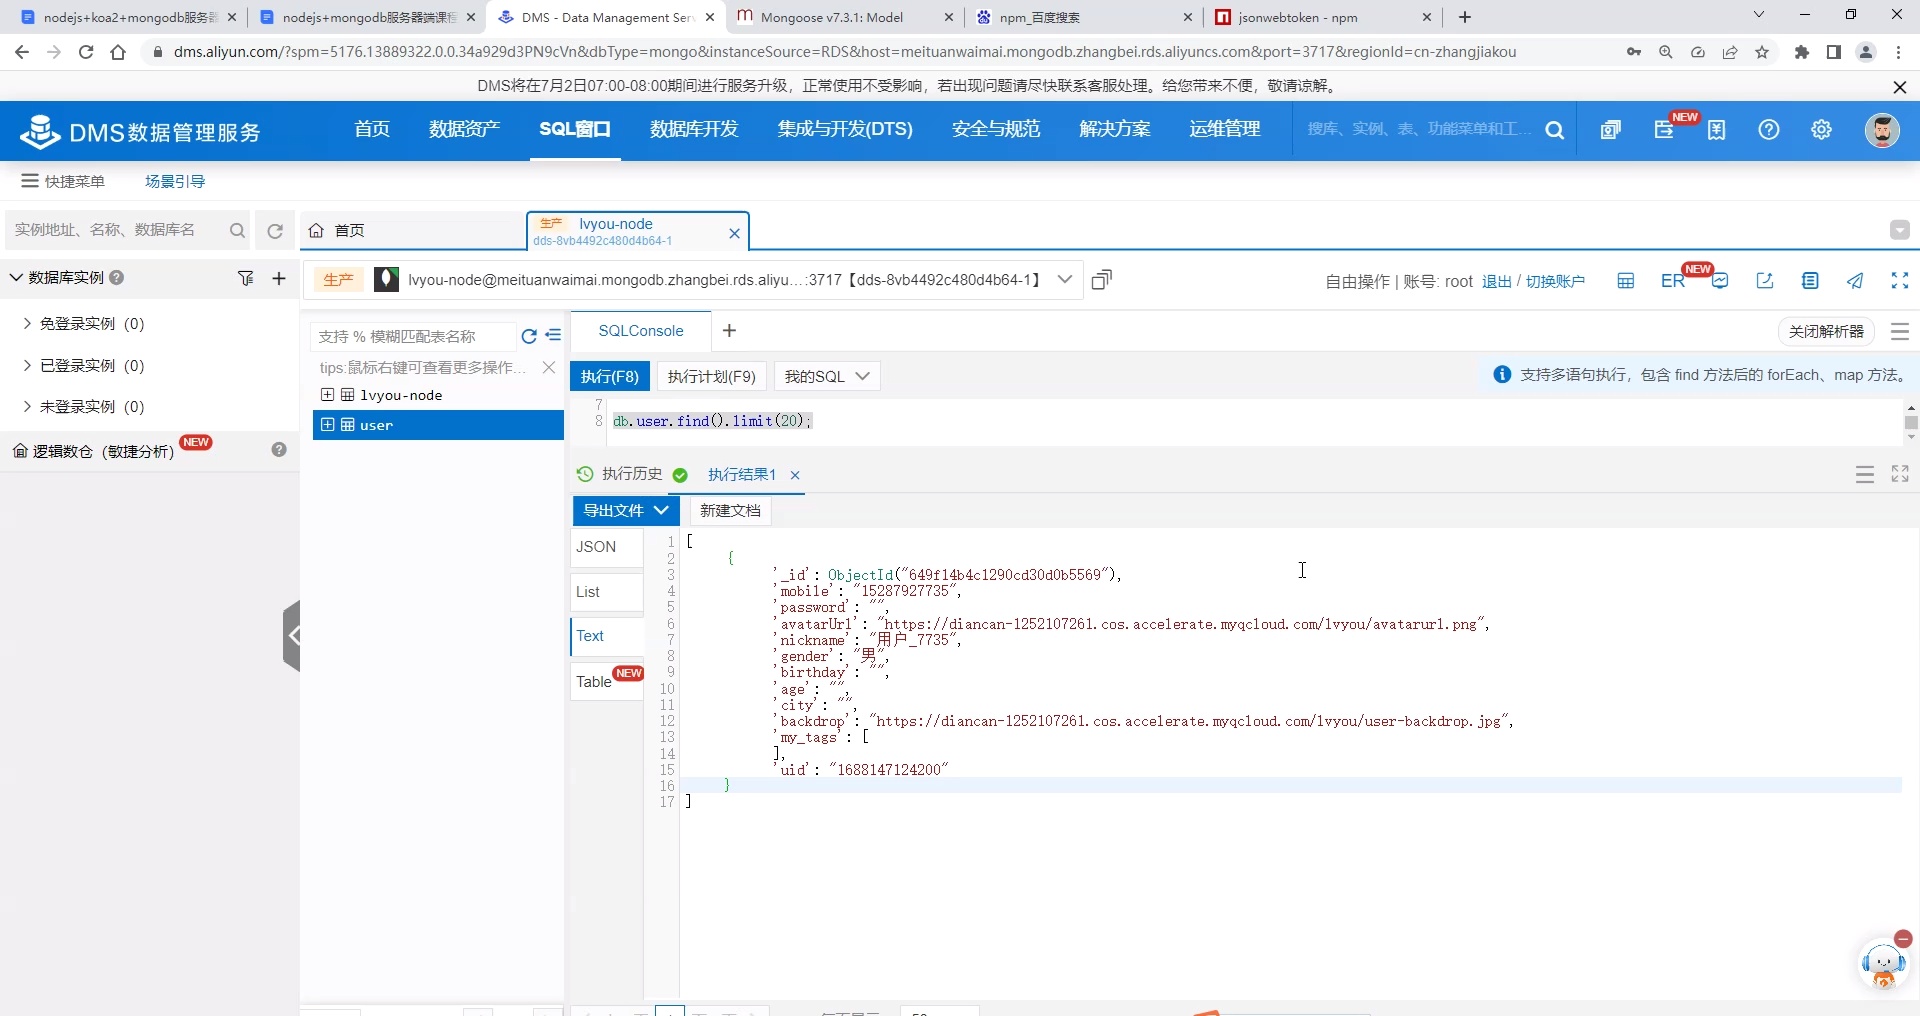Click the table name fuzzy search field
Viewport: 1920px width, 1016px height.
click(415, 336)
